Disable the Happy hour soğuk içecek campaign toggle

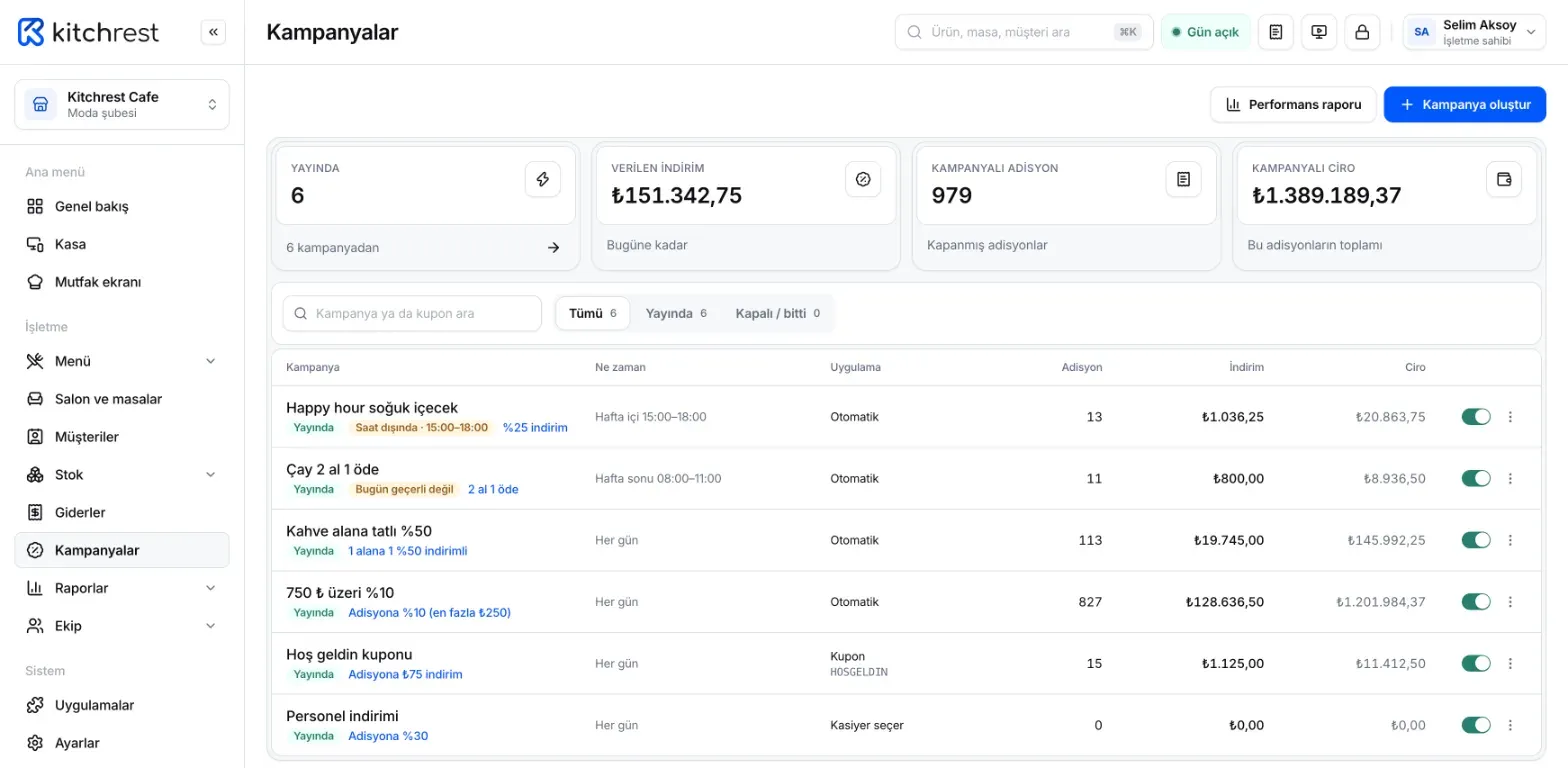tap(1476, 417)
